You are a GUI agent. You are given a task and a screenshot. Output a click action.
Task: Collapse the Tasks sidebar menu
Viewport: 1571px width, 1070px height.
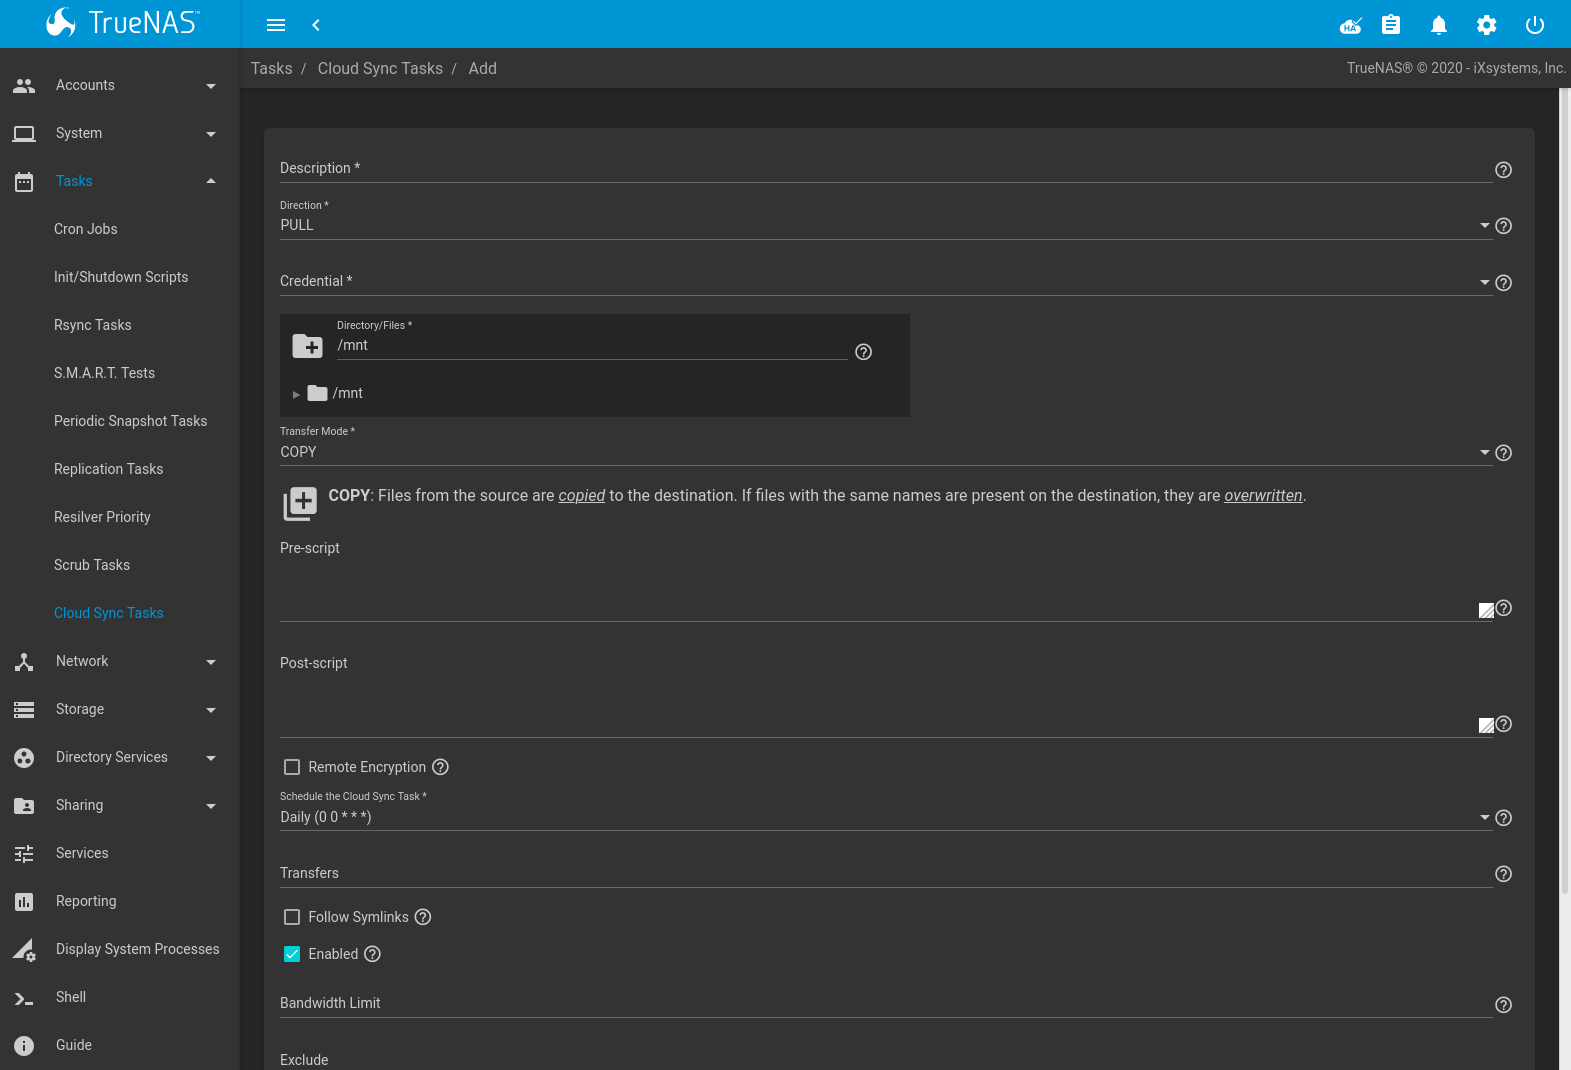(120, 181)
